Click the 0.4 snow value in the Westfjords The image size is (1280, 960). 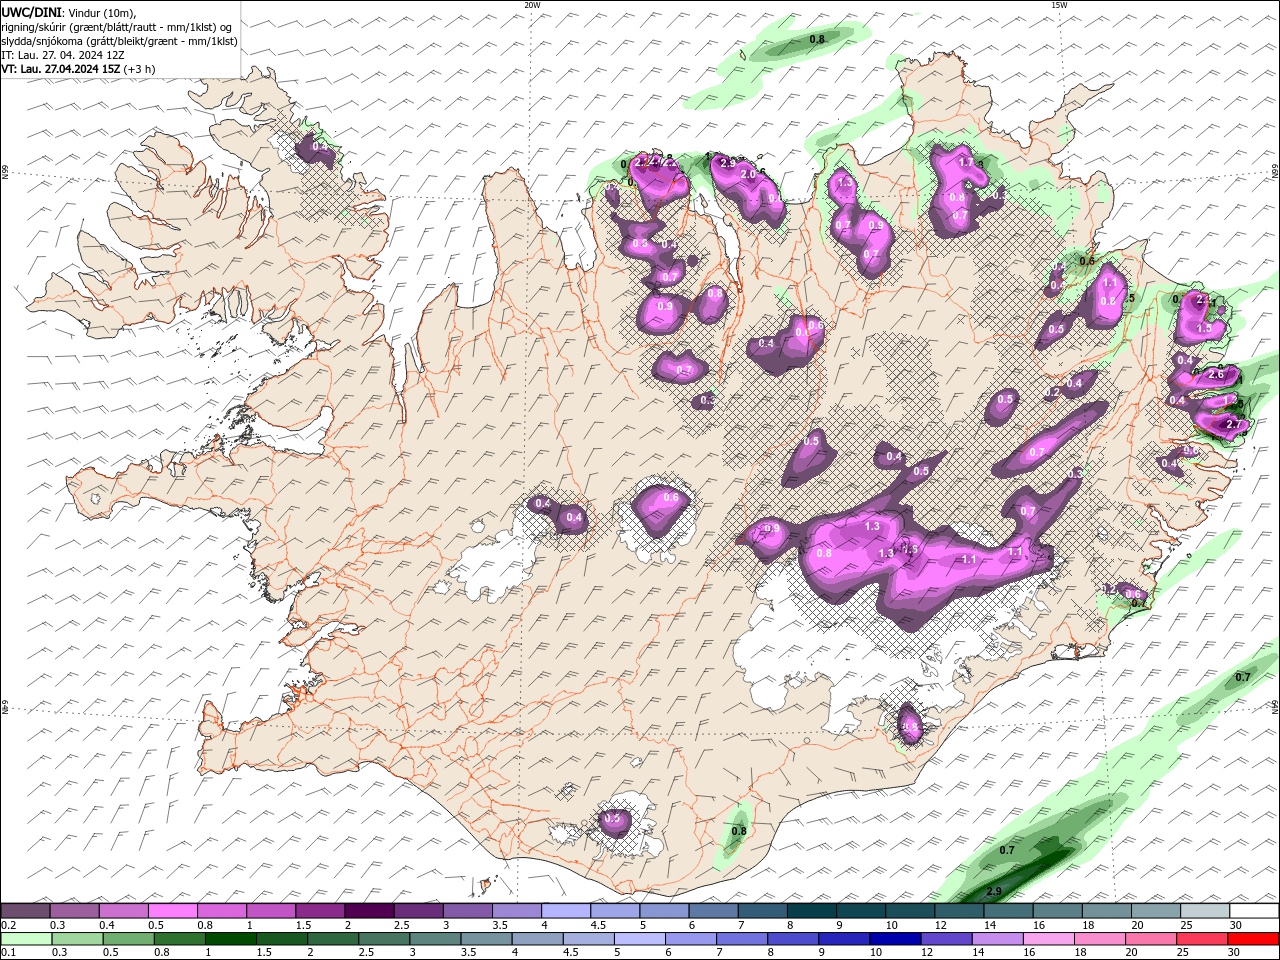tap(320, 146)
